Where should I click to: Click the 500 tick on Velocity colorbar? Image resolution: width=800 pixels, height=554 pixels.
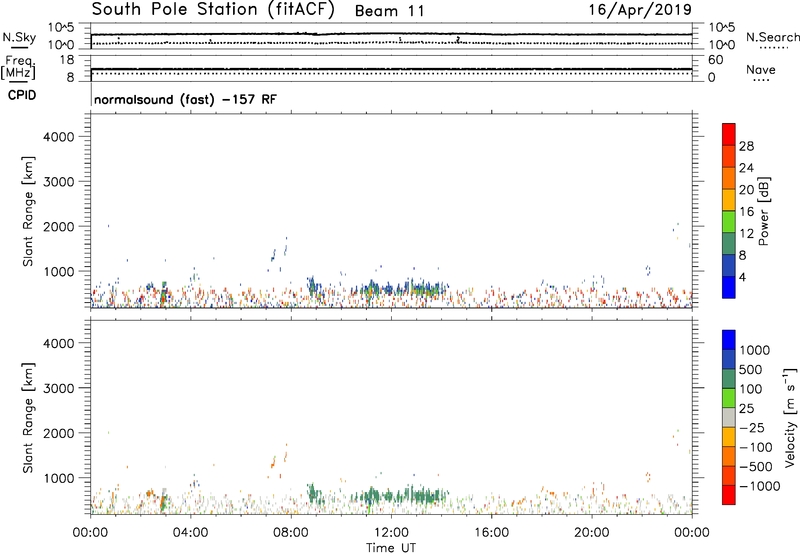click(x=750, y=369)
